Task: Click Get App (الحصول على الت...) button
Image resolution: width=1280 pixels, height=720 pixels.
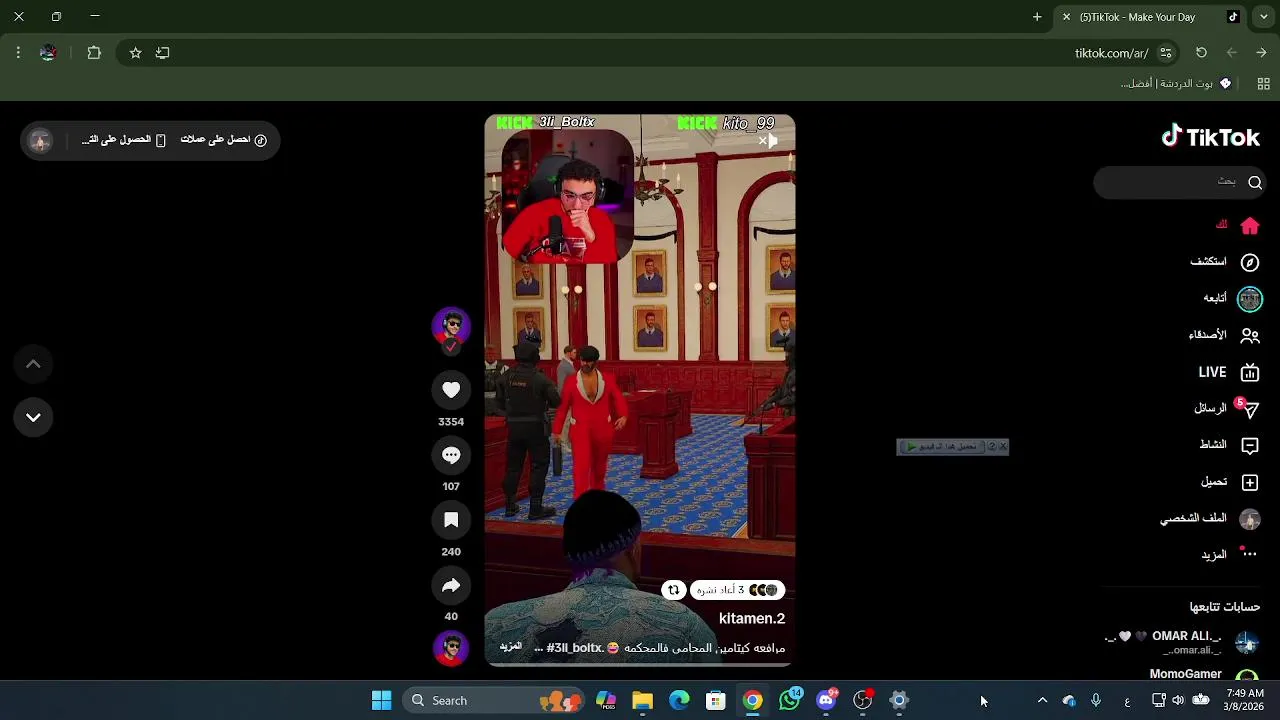Action: pyautogui.click(x=123, y=140)
